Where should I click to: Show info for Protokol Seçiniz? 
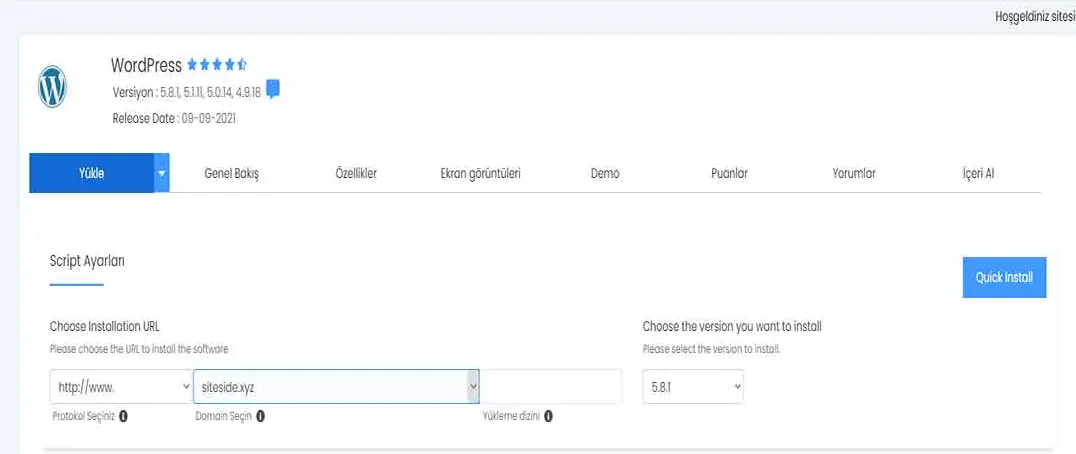pyautogui.click(x=124, y=416)
